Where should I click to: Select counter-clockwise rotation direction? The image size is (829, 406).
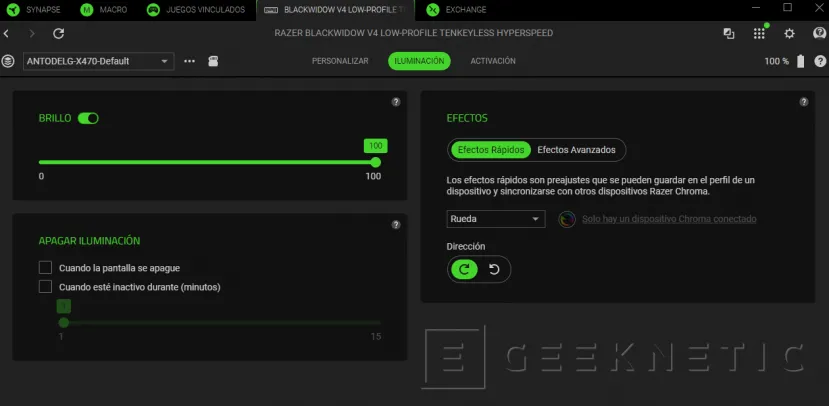[494, 269]
